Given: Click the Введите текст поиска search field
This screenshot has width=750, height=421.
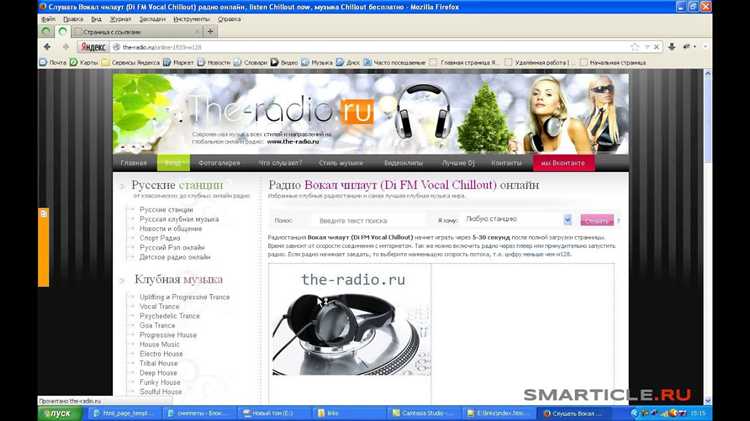Looking at the screenshot, I should click(x=367, y=221).
